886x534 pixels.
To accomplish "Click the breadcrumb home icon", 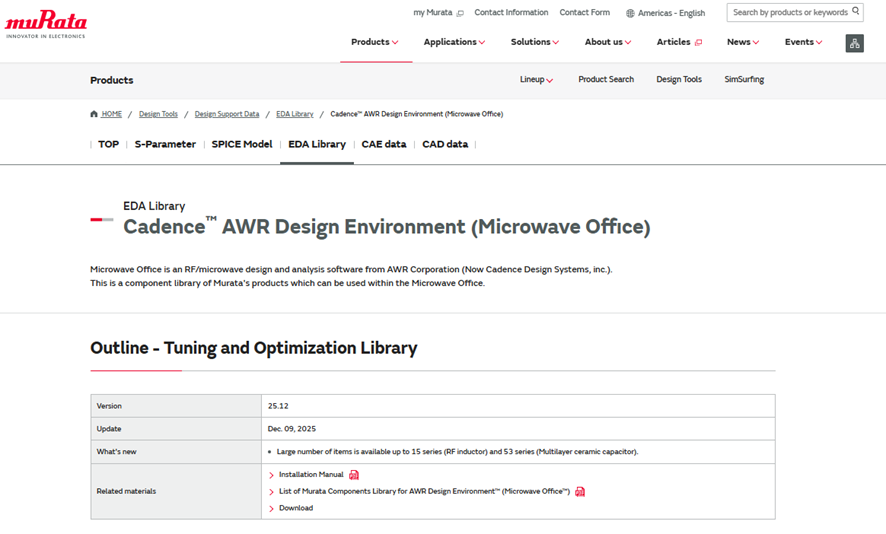I will click(94, 114).
